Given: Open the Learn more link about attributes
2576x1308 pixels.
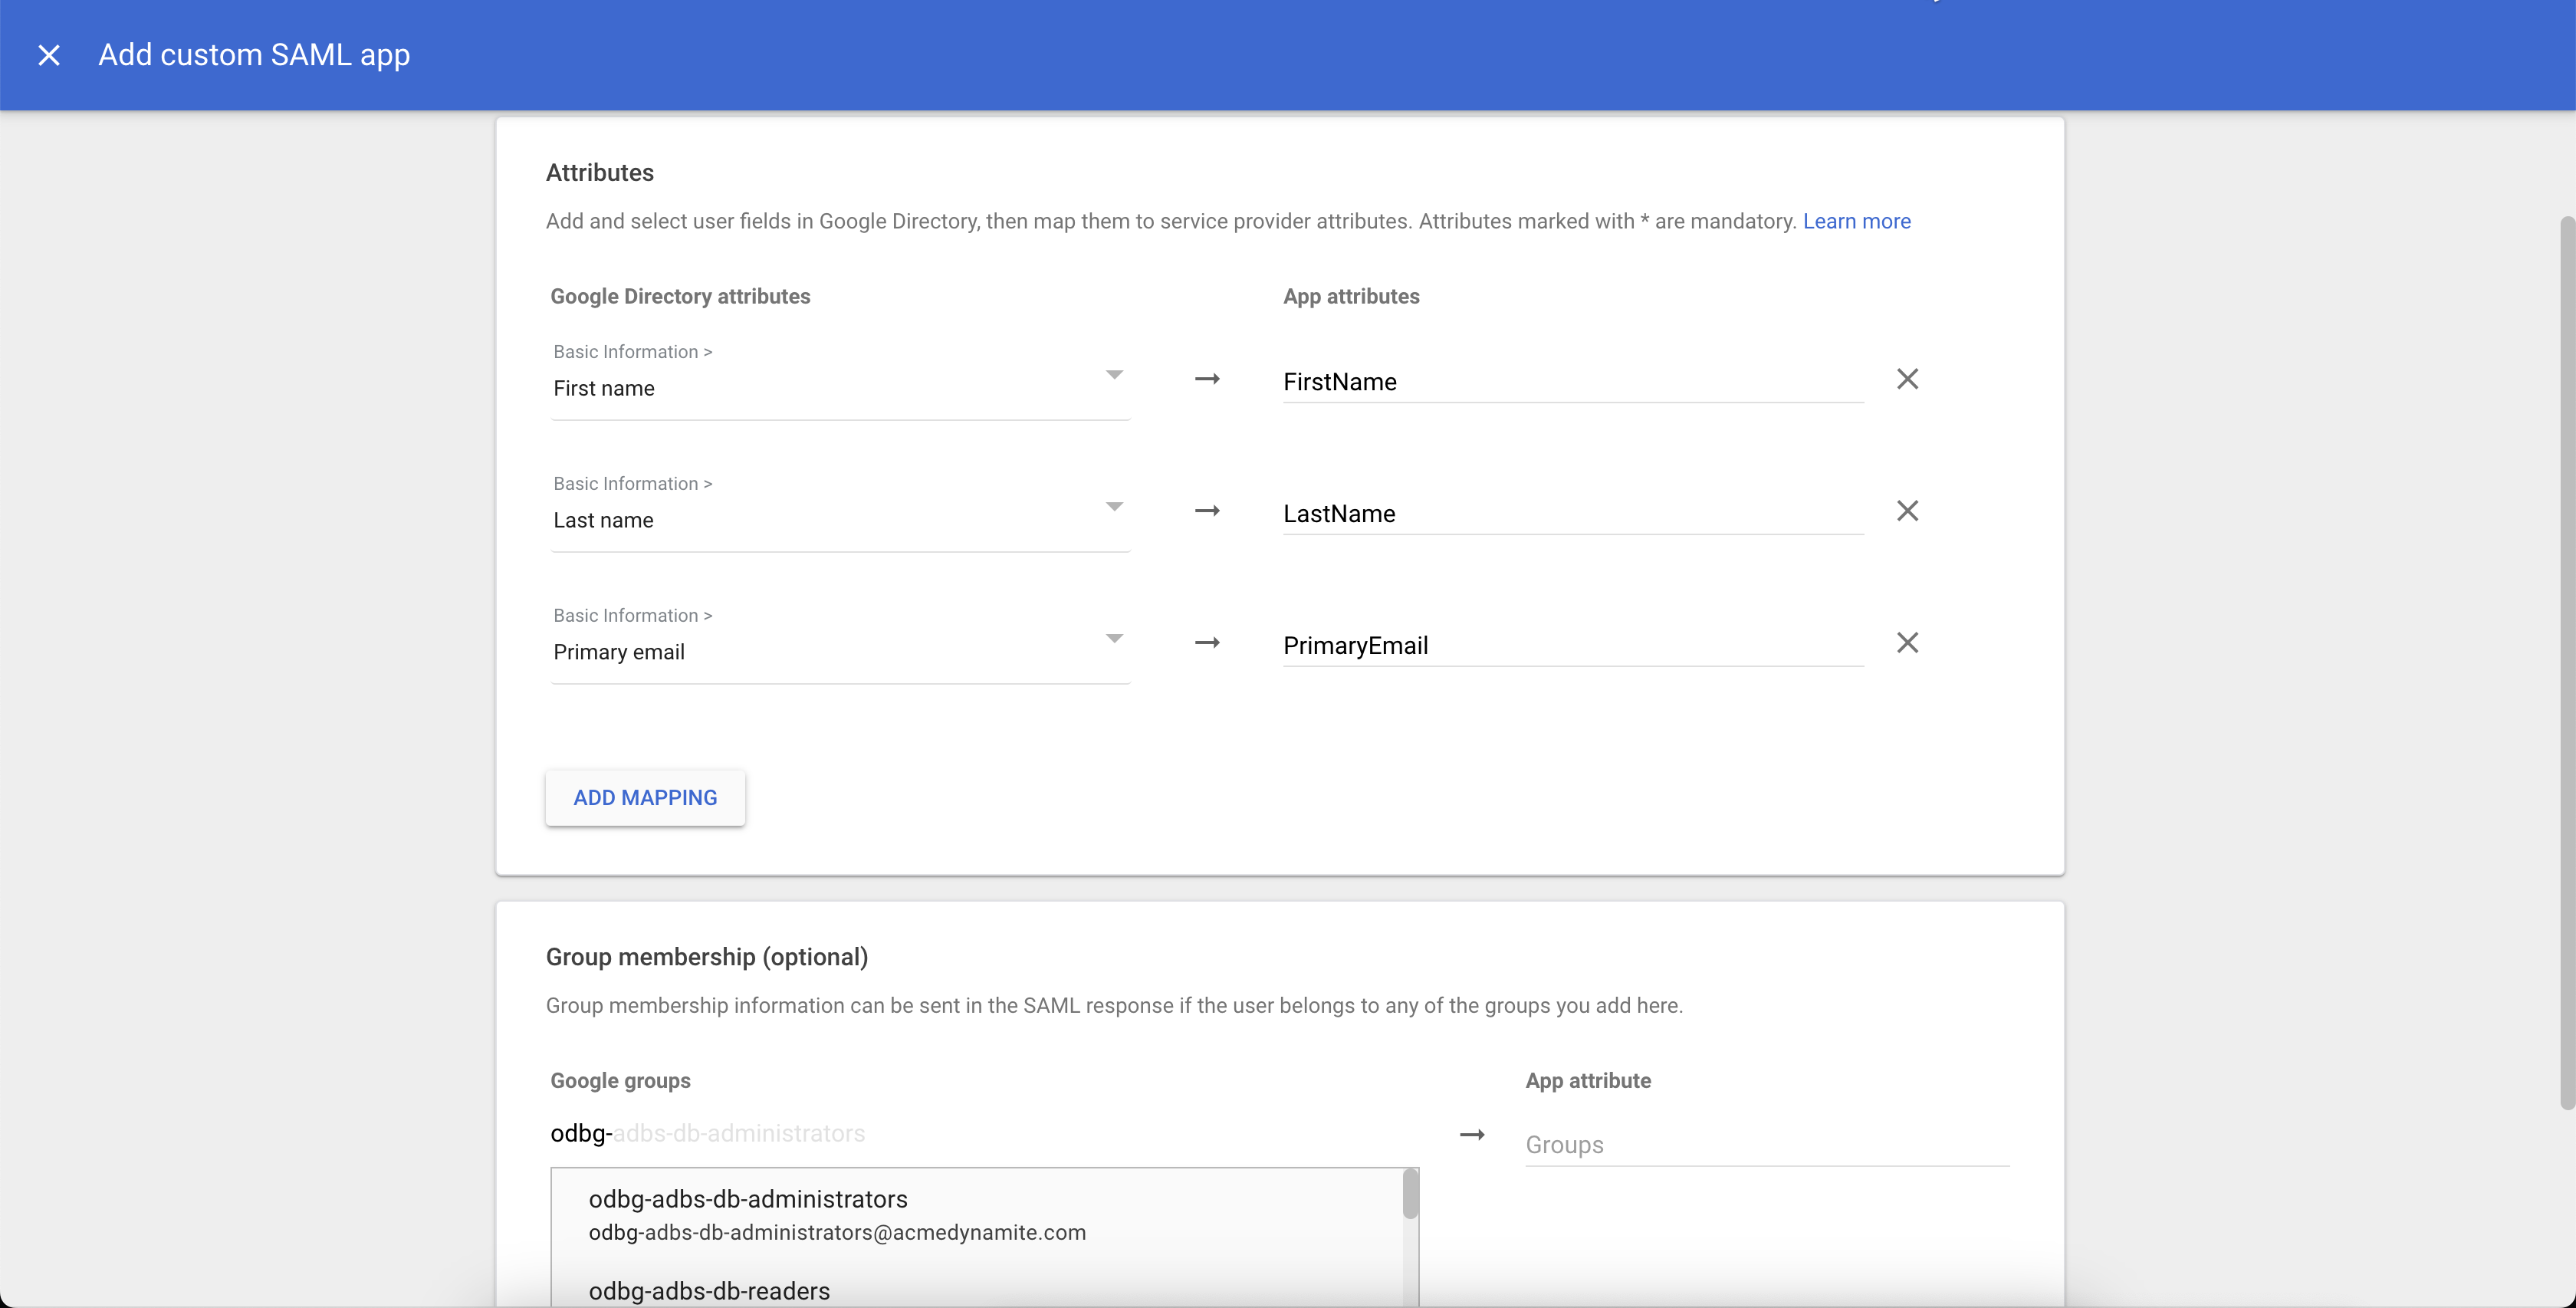Looking at the screenshot, I should [1856, 221].
